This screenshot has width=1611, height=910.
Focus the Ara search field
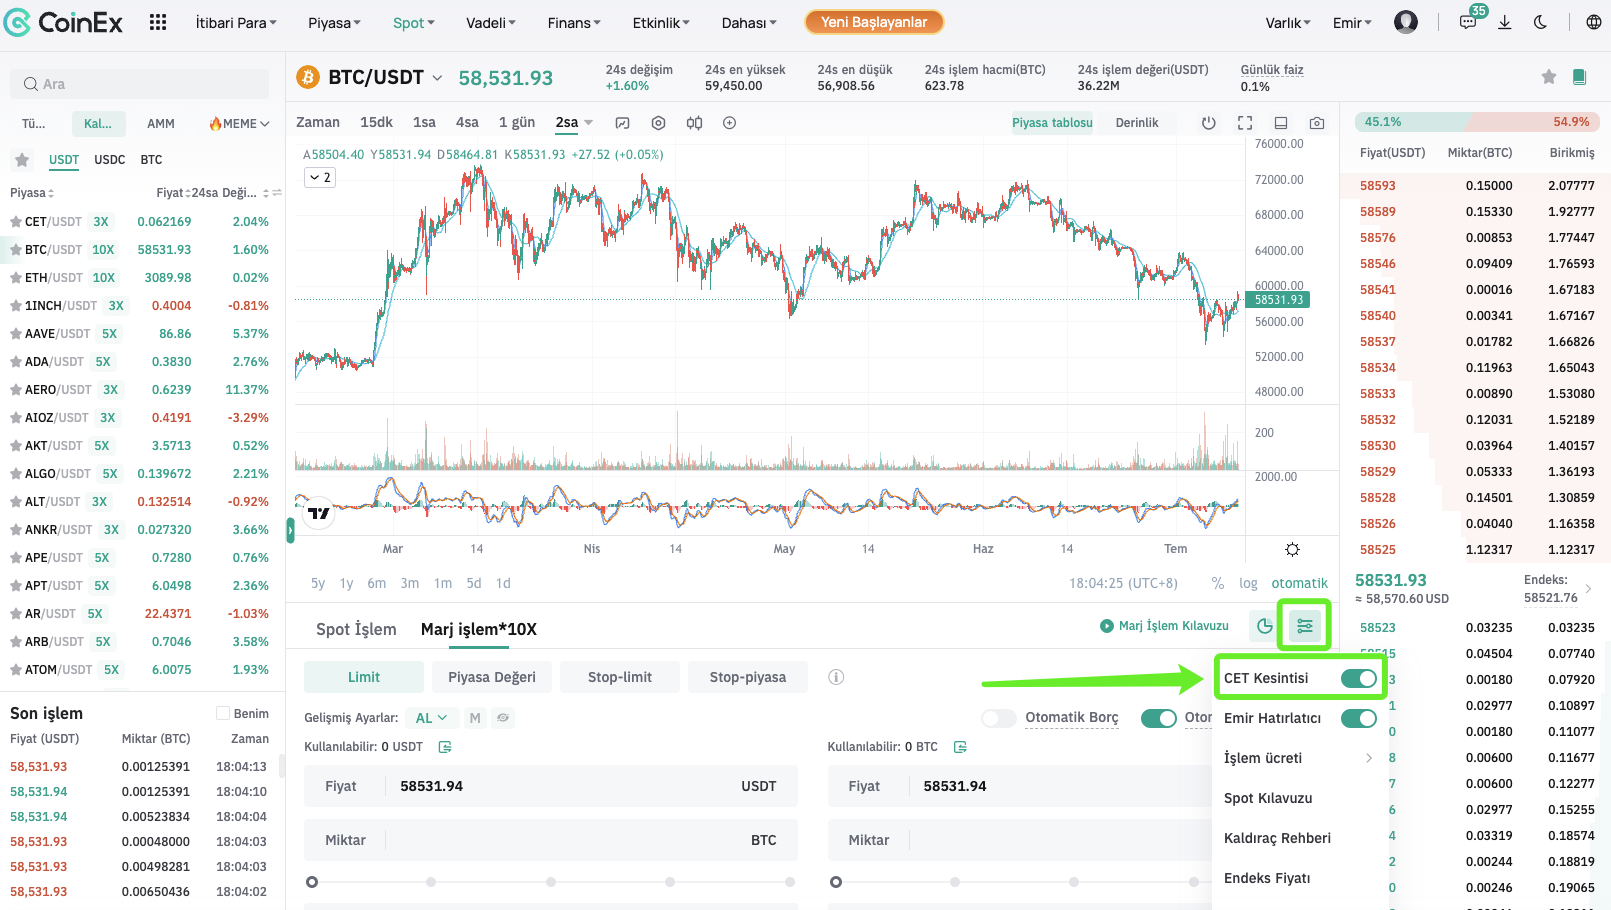coord(140,84)
